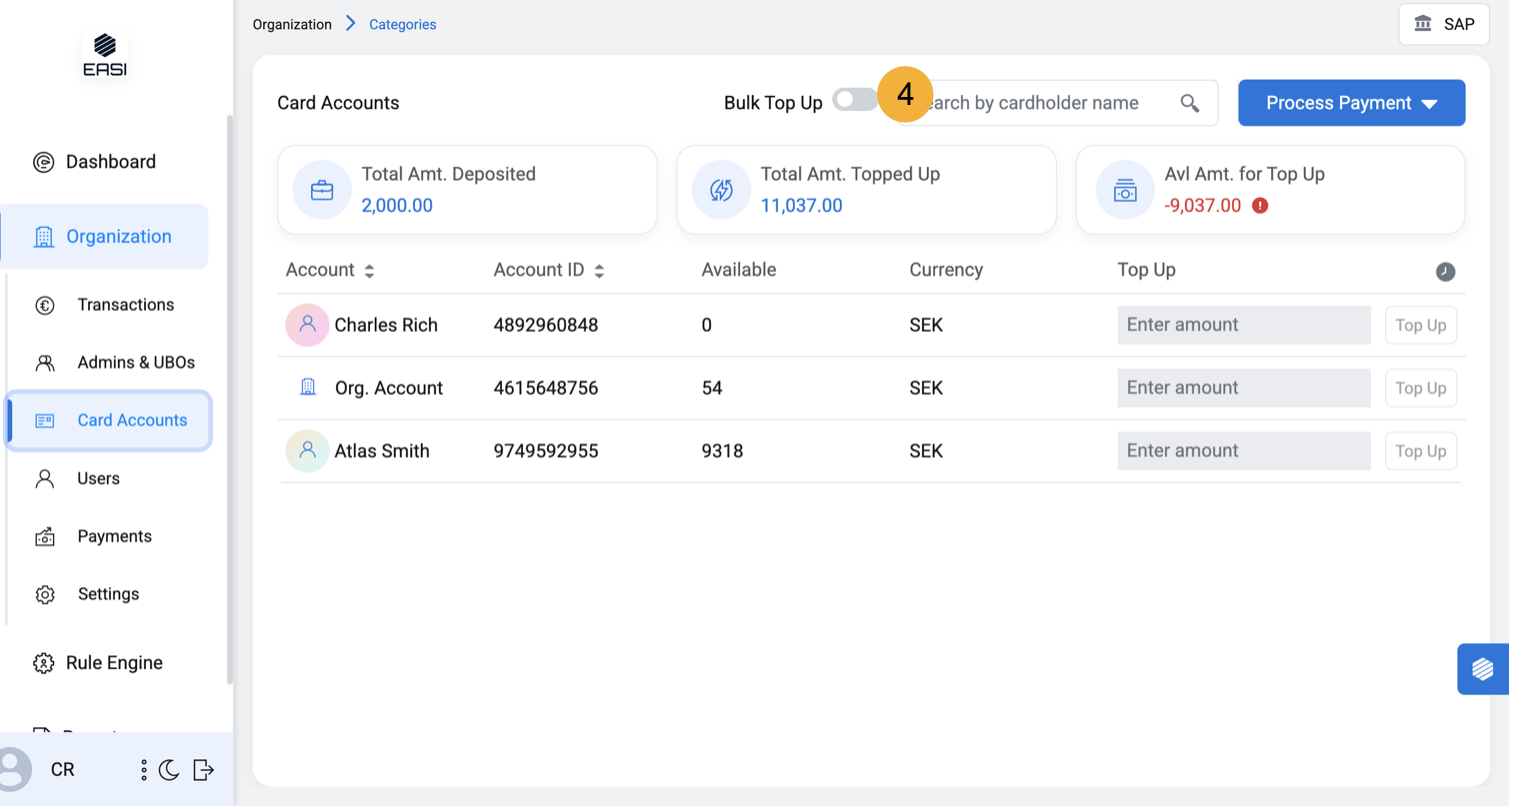Click the logout icon in bottom bar

[203, 770]
